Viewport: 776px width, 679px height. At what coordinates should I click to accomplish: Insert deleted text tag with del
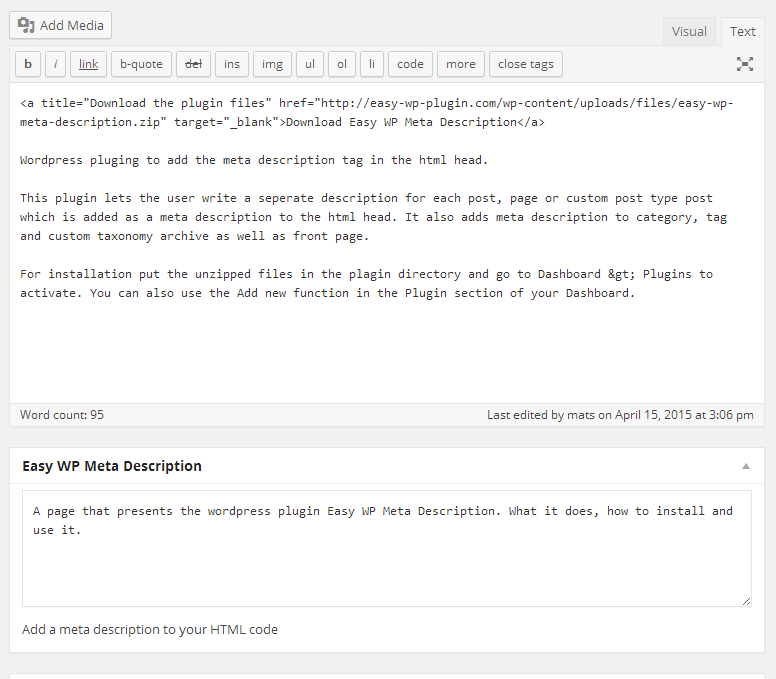coord(193,64)
